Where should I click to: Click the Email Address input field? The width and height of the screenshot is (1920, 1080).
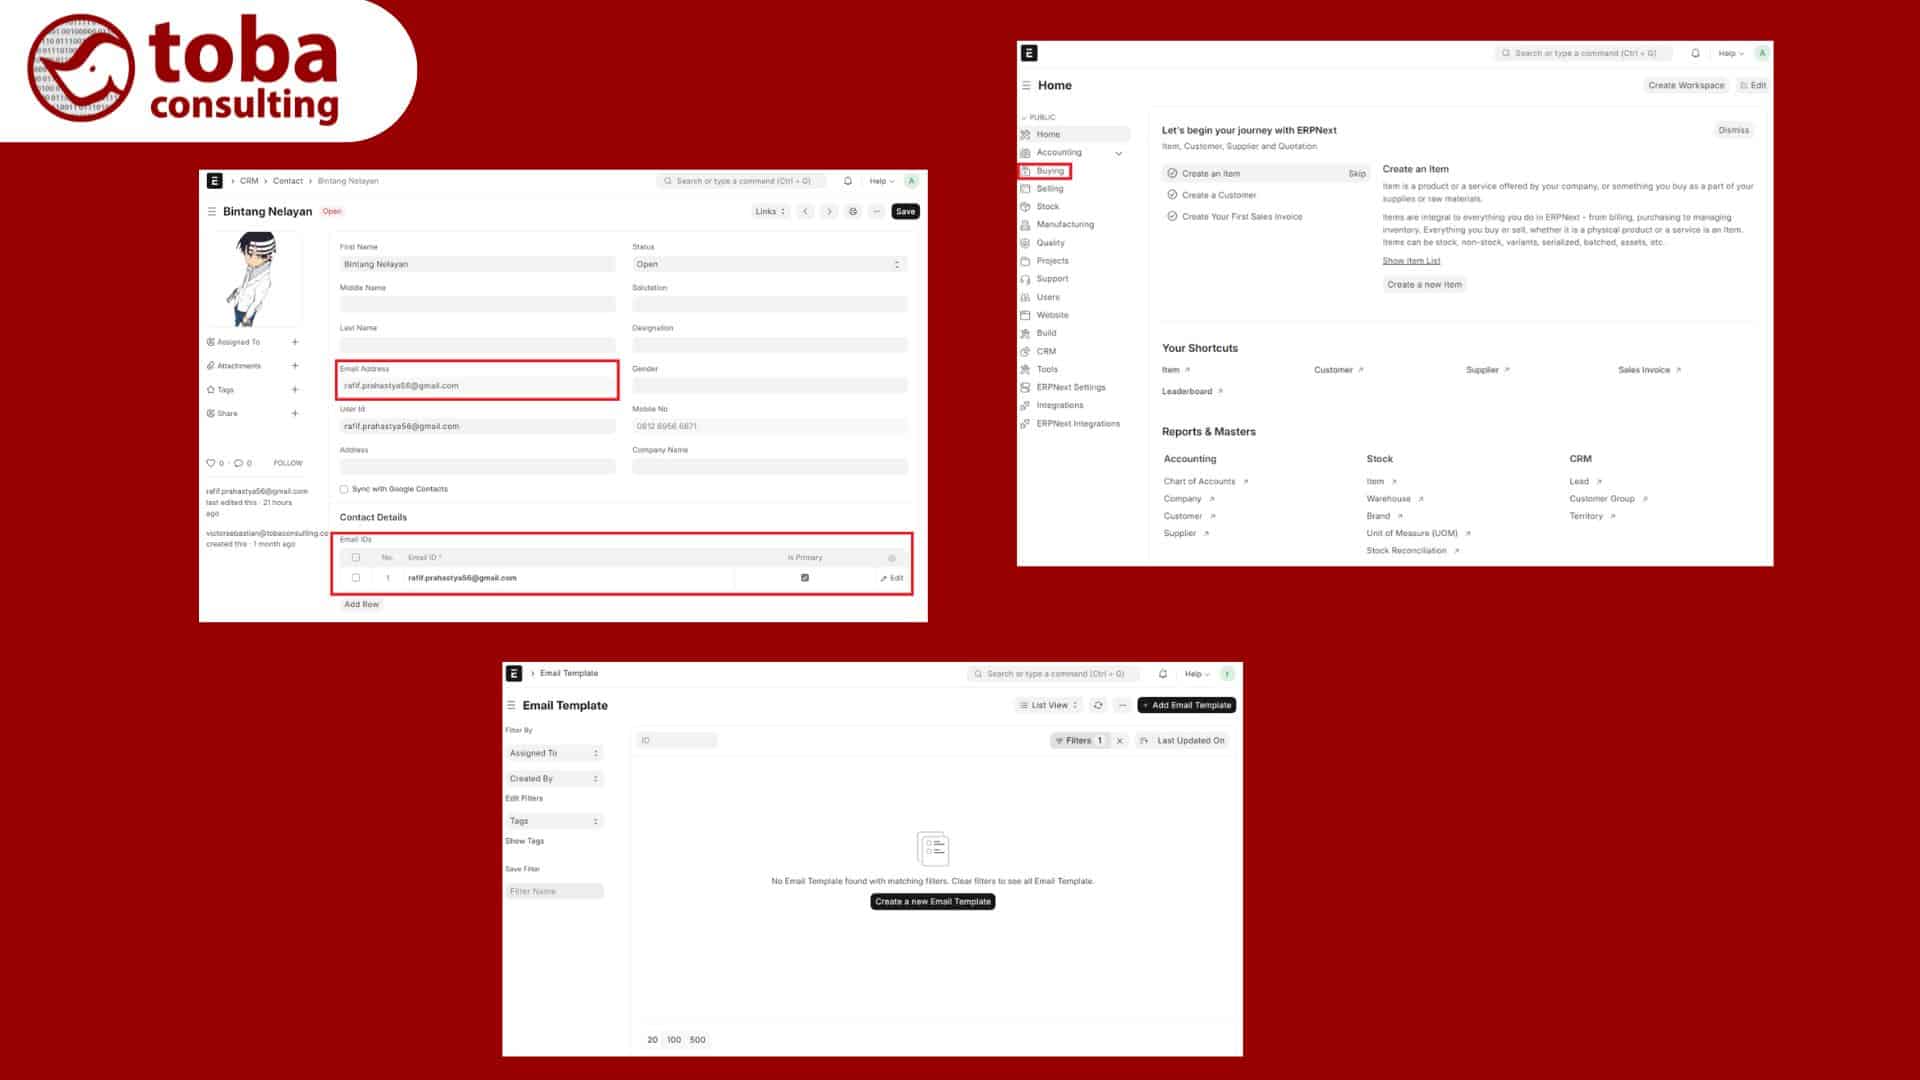coord(477,385)
